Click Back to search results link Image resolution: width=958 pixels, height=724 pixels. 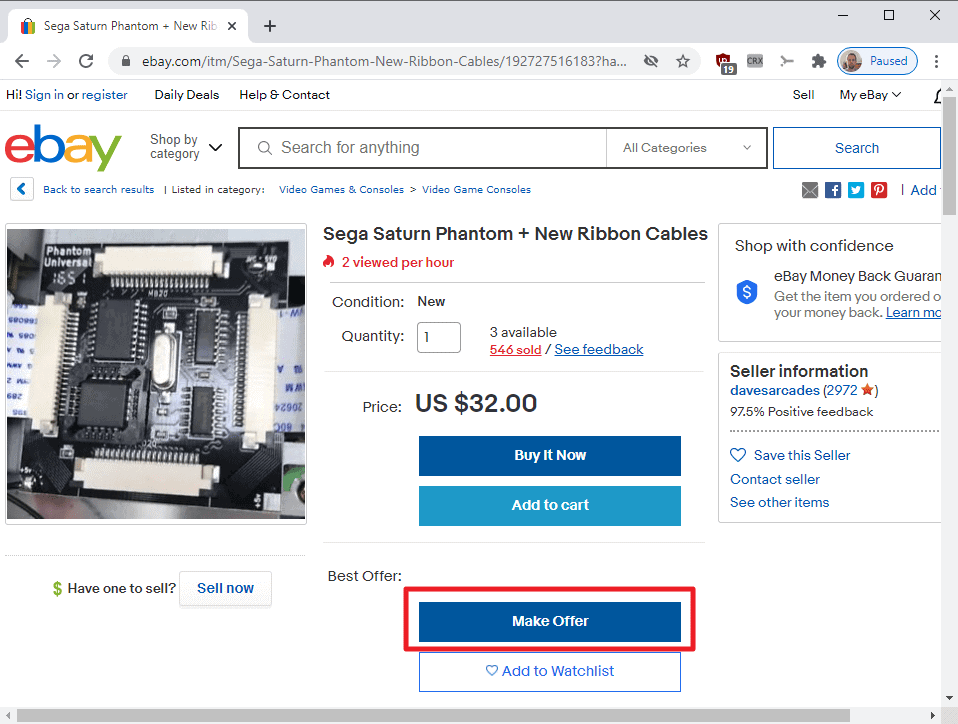point(98,189)
